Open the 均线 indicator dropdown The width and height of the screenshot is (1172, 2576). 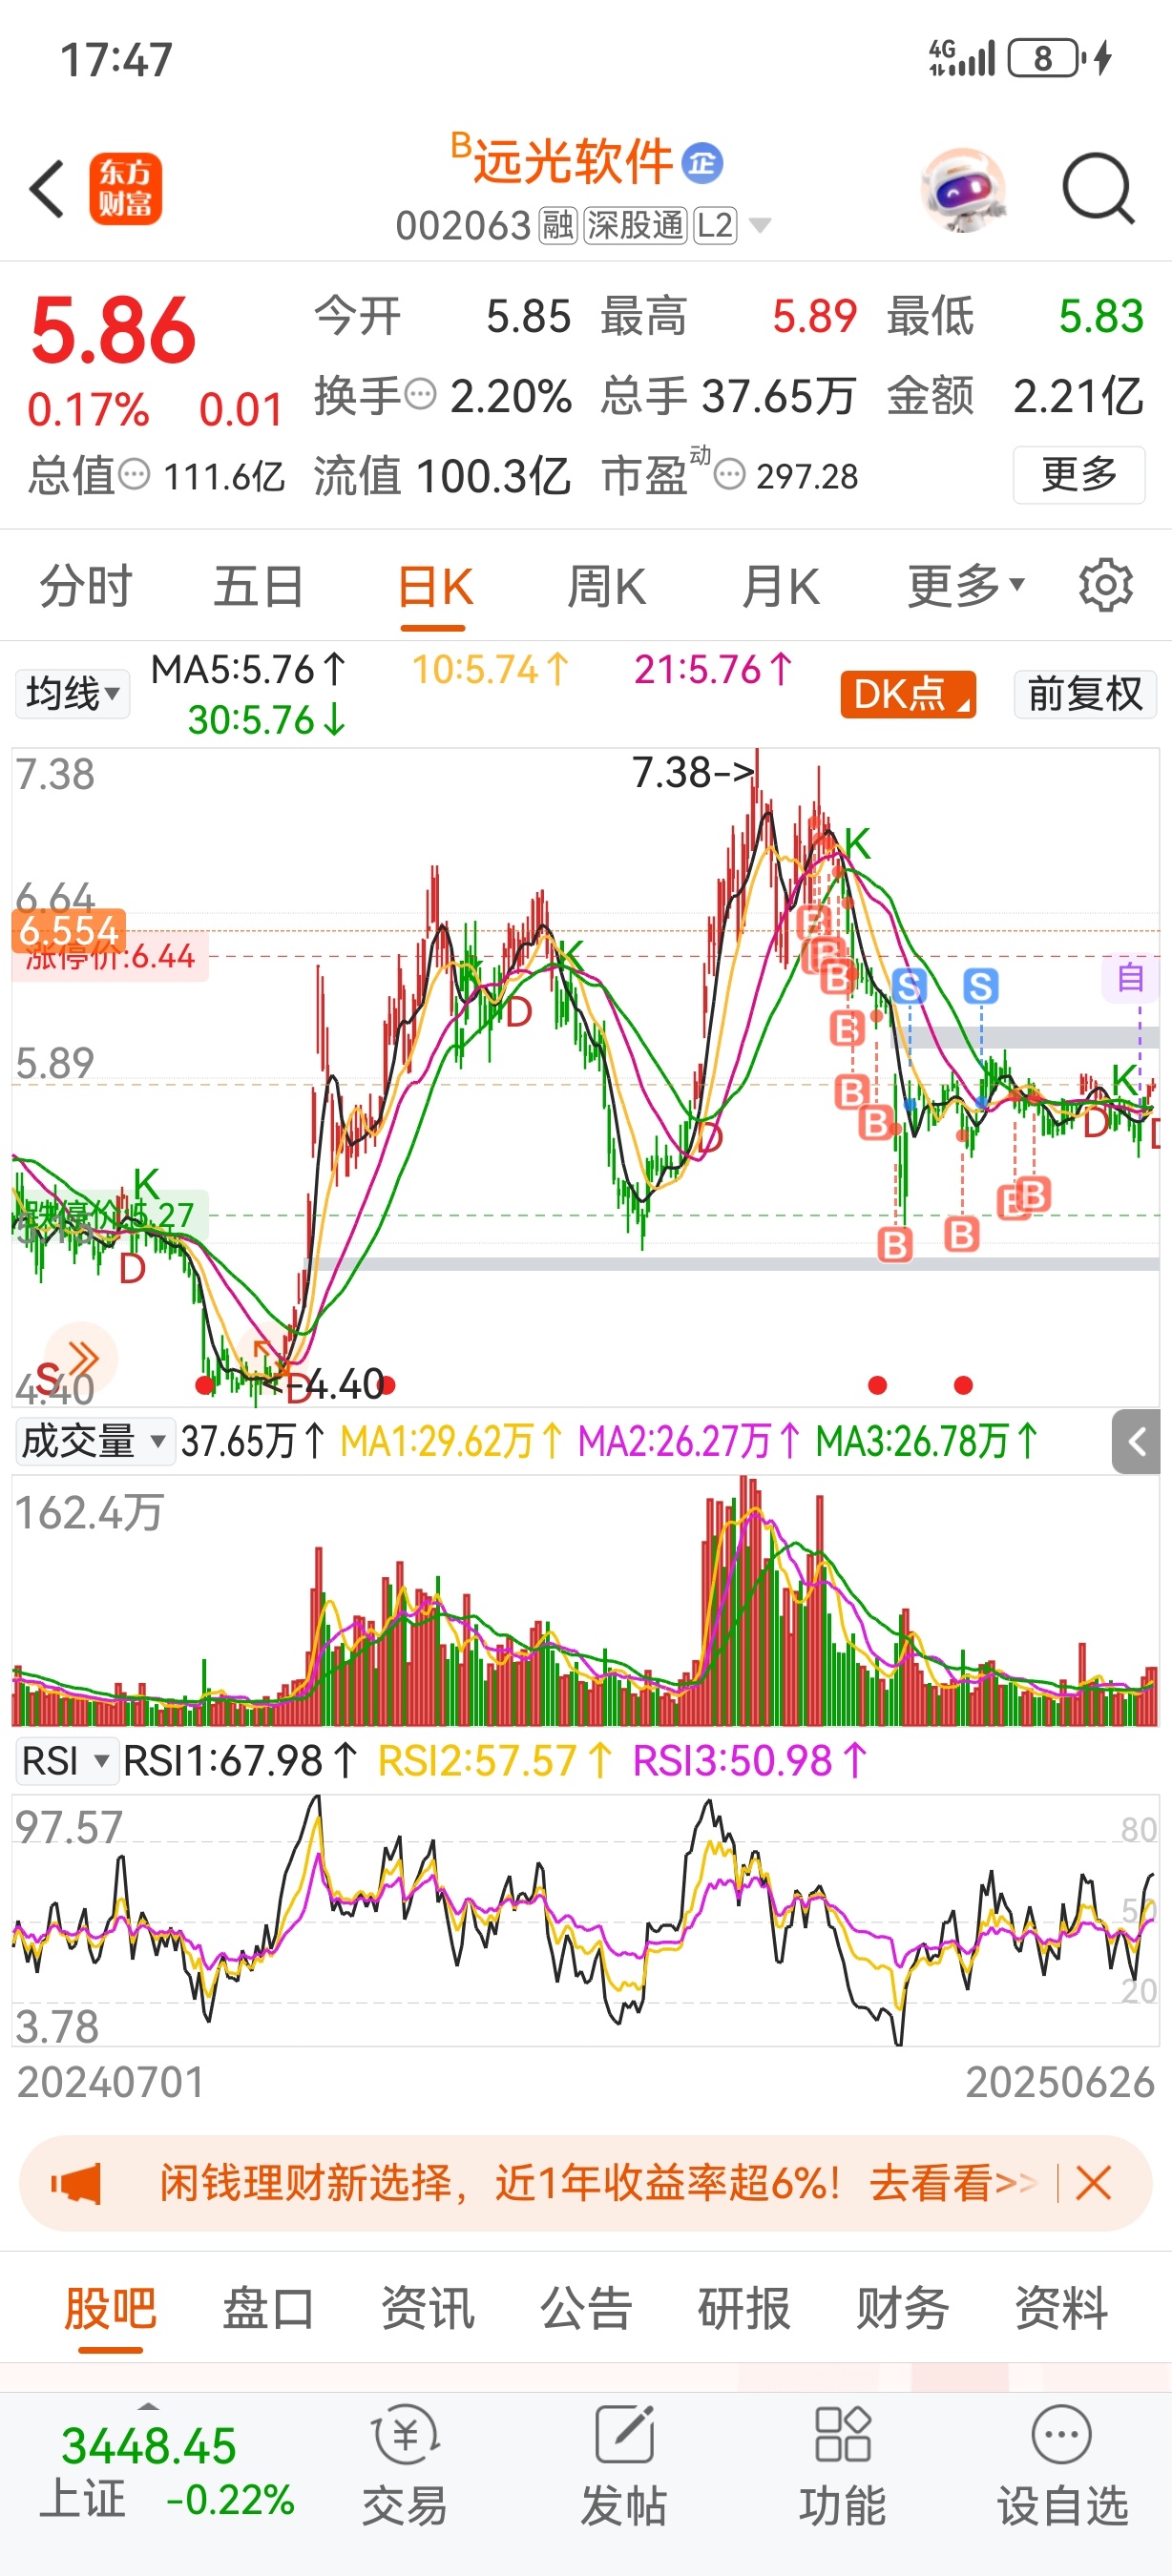(x=72, y=693)
